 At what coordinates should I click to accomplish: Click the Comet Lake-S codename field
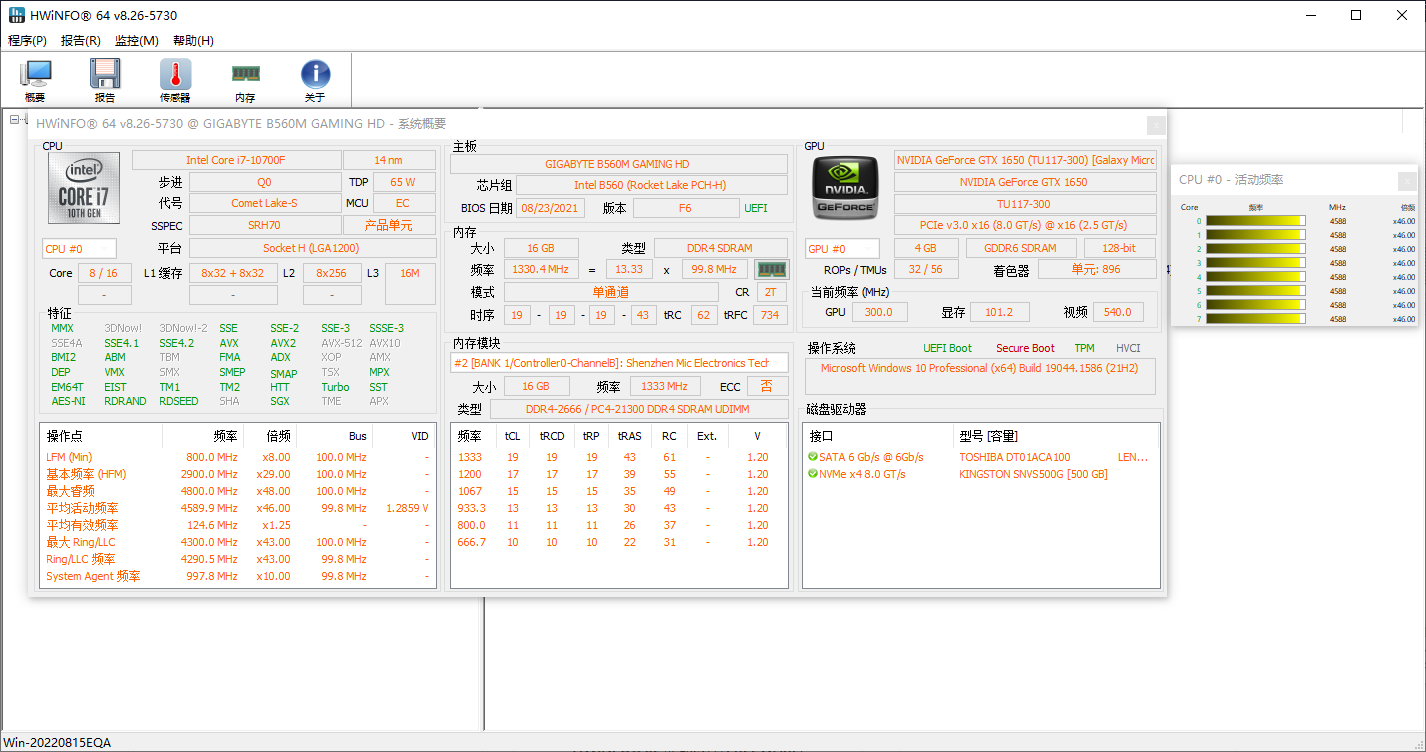(x=264, y=203)
